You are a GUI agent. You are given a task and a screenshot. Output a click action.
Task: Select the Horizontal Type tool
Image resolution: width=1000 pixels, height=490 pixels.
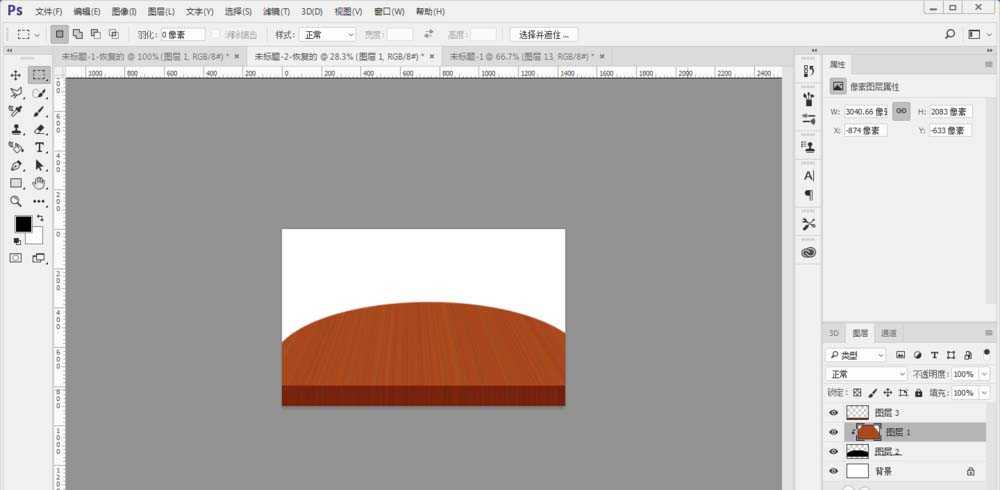pyautogui.click(x=40, y=147)
